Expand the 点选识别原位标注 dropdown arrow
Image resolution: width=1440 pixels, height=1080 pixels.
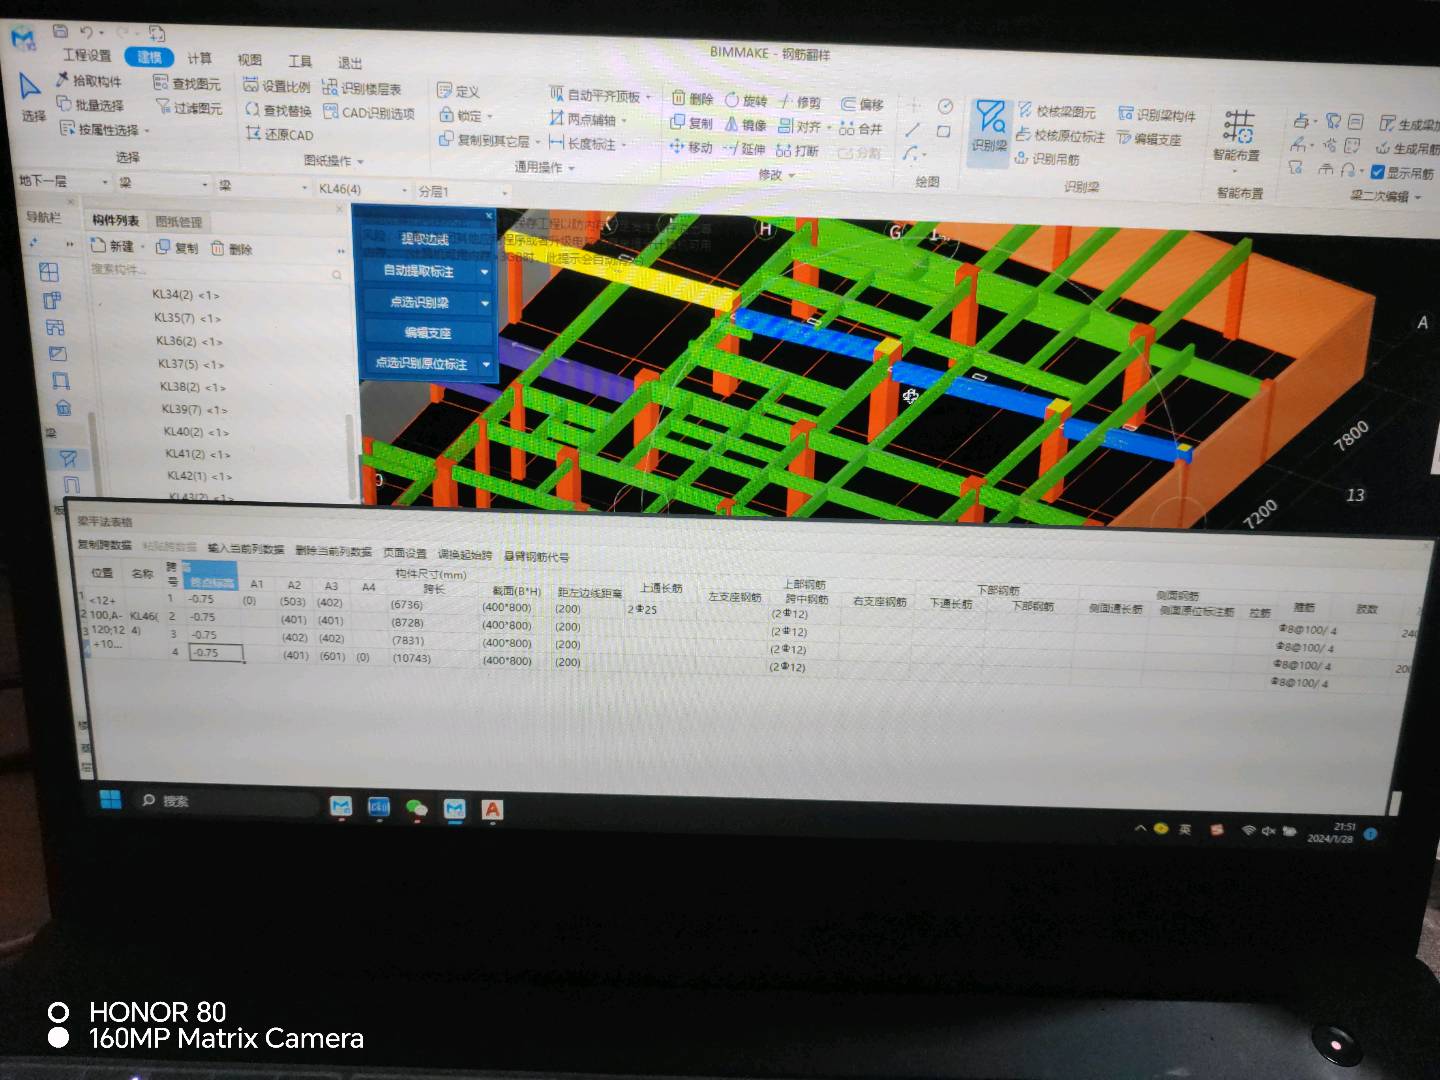tap(487, 365)
